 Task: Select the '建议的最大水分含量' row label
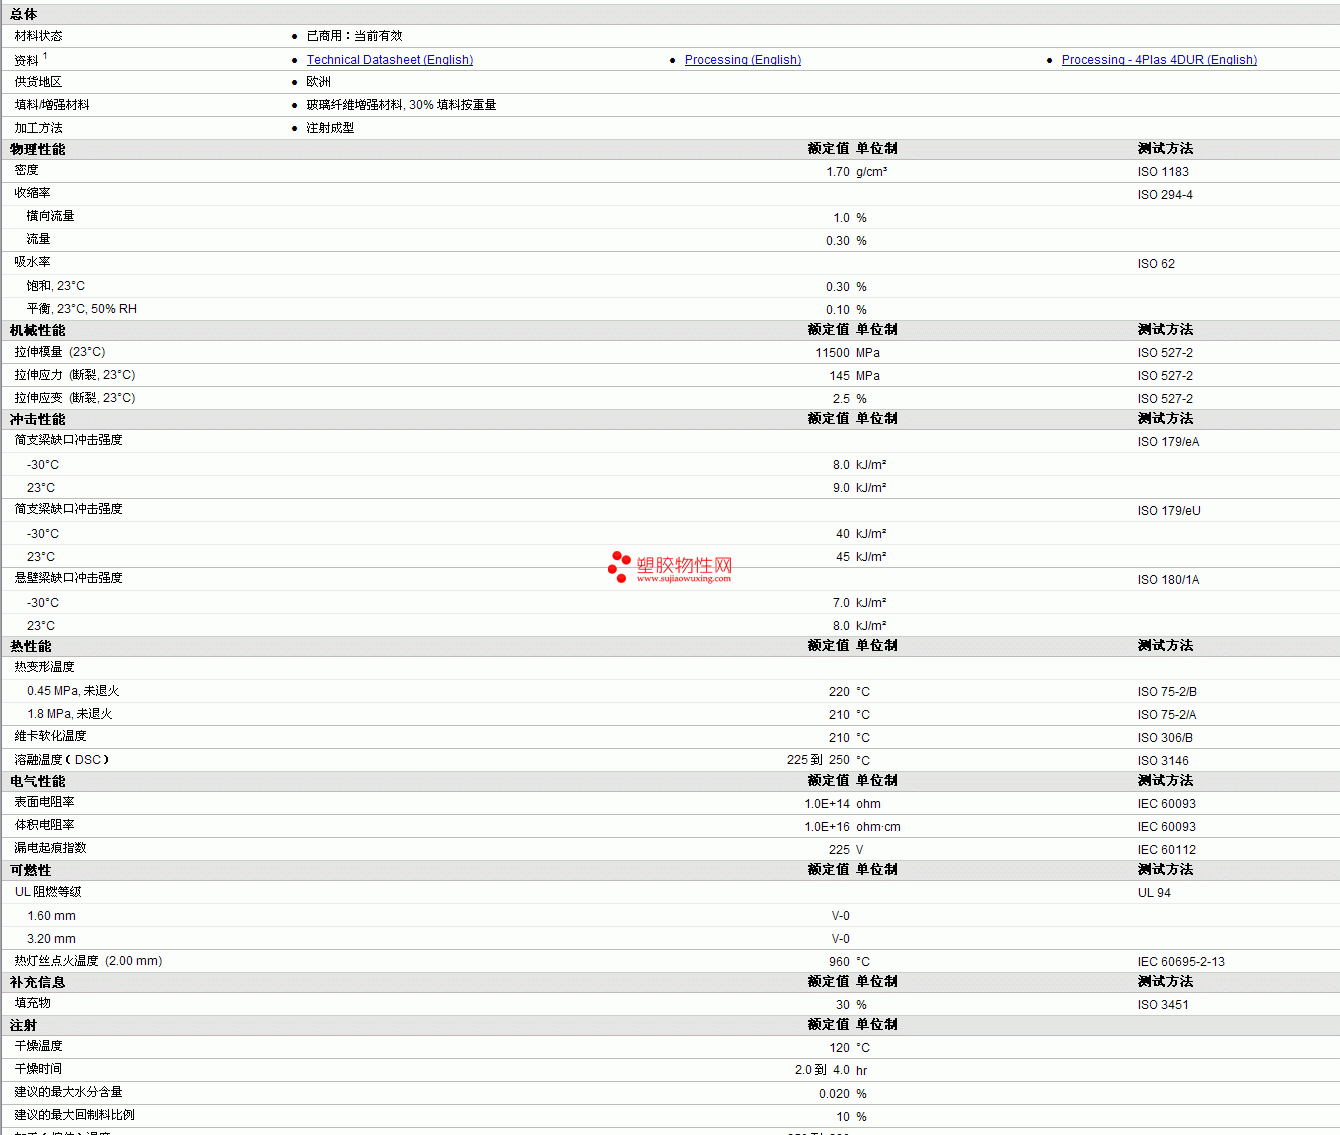[x=68, y=1092]
